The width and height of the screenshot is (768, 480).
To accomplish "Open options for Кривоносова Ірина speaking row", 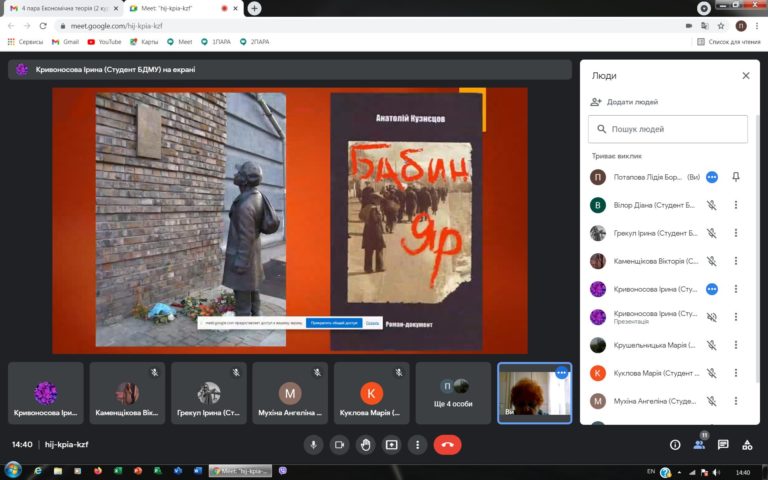I will (x=736, y=289).
